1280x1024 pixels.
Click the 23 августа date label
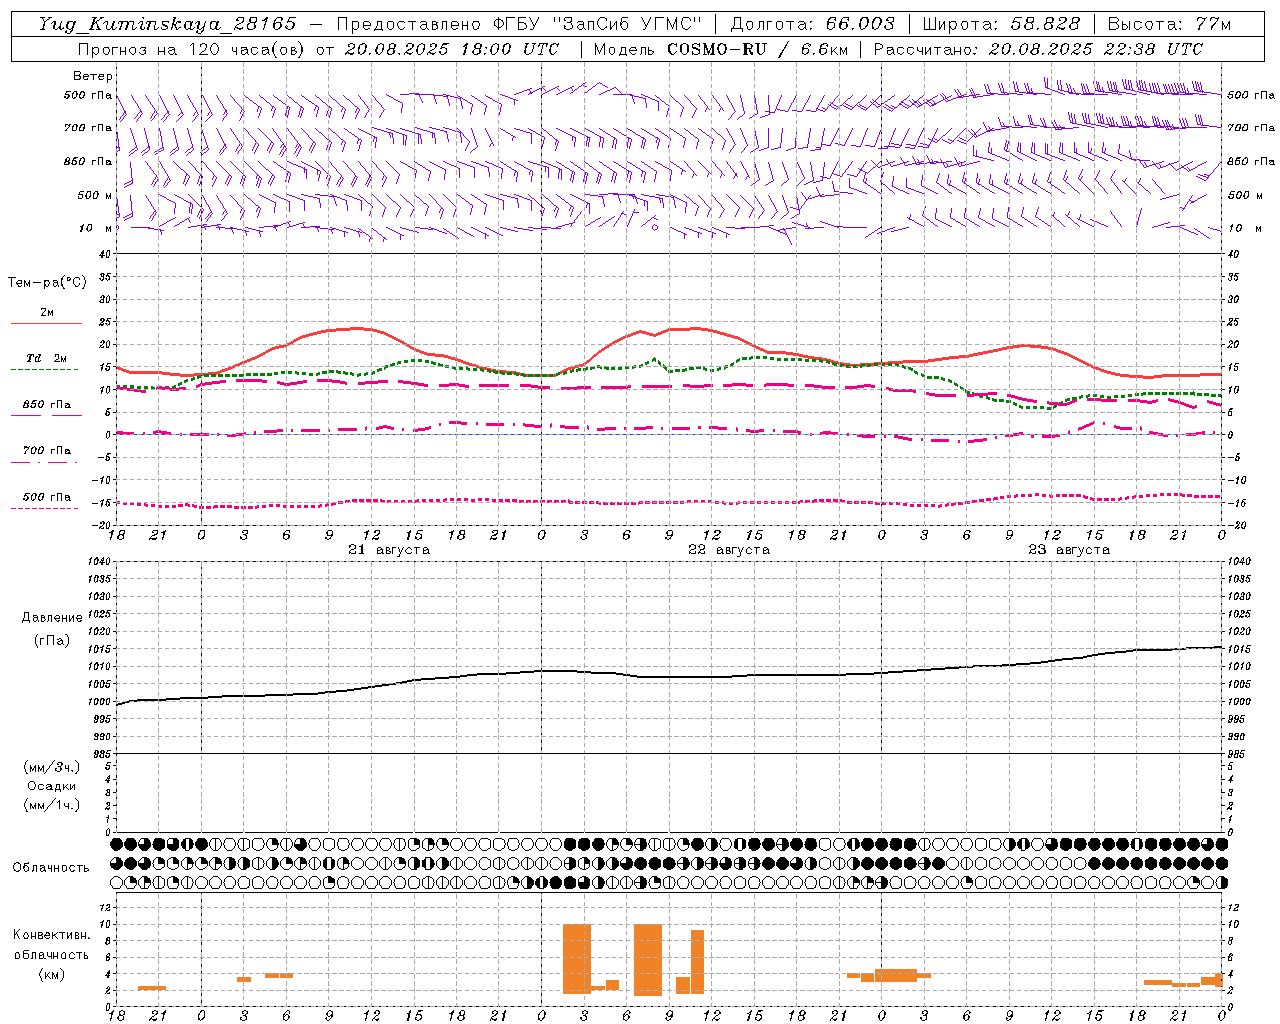coord(1069,550)
